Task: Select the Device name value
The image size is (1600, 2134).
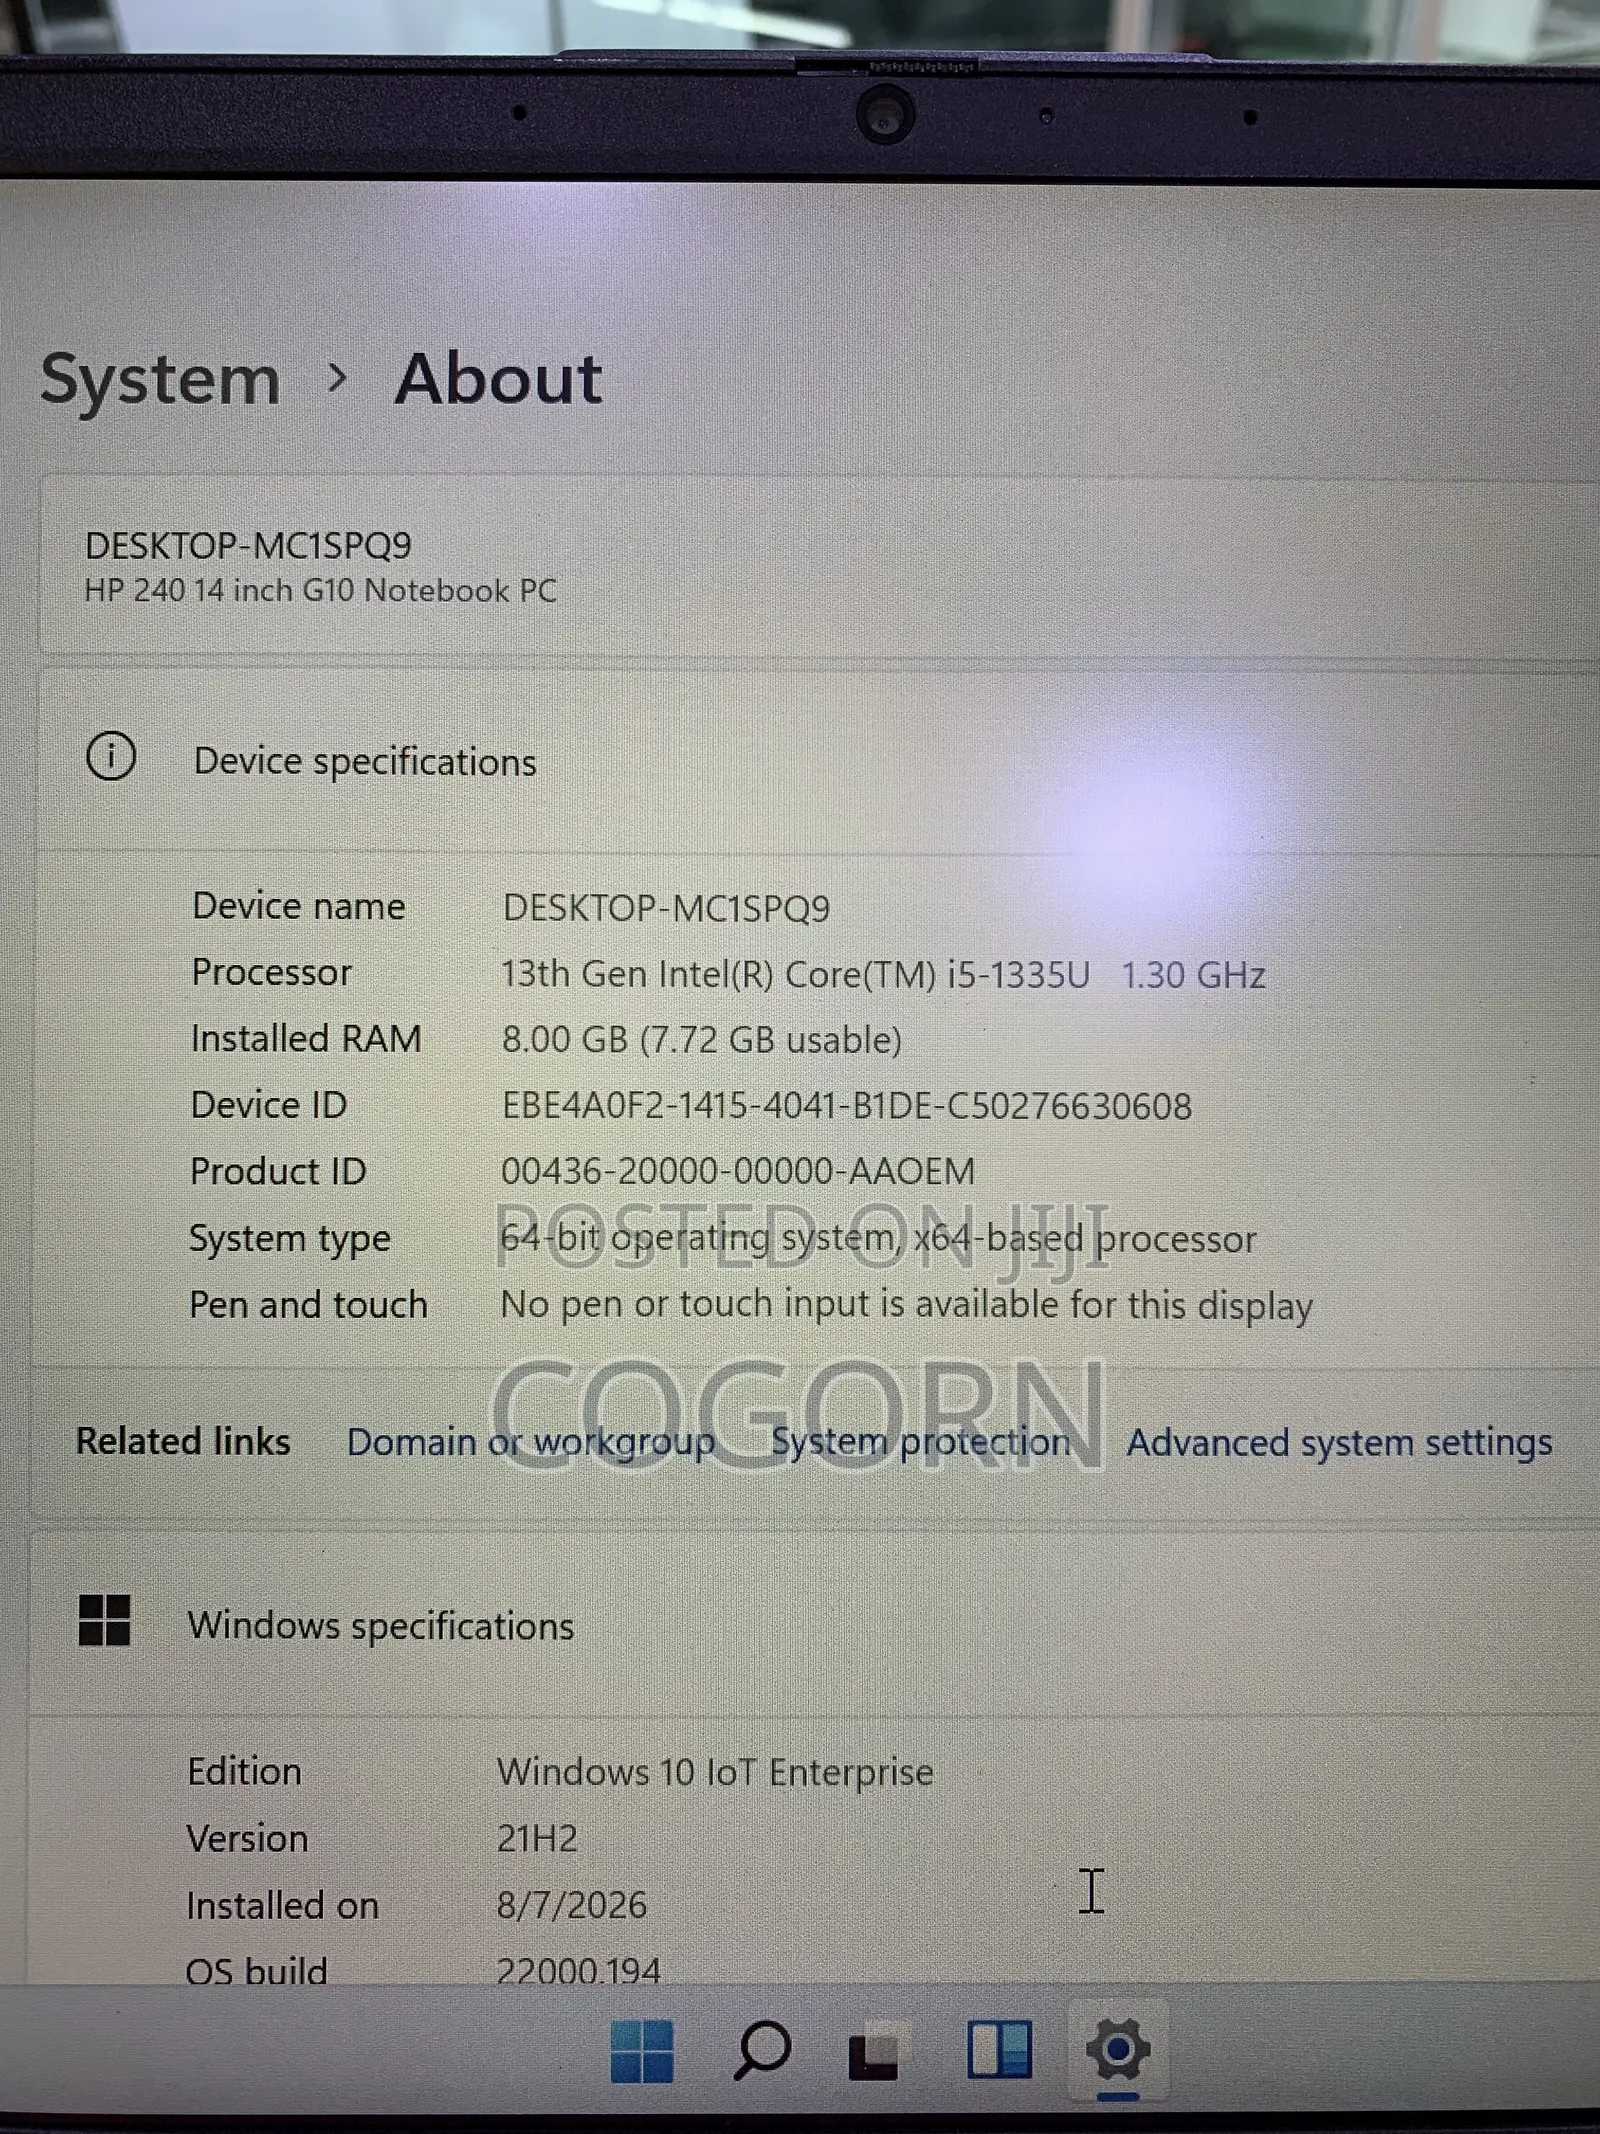Action: [666, 908]
